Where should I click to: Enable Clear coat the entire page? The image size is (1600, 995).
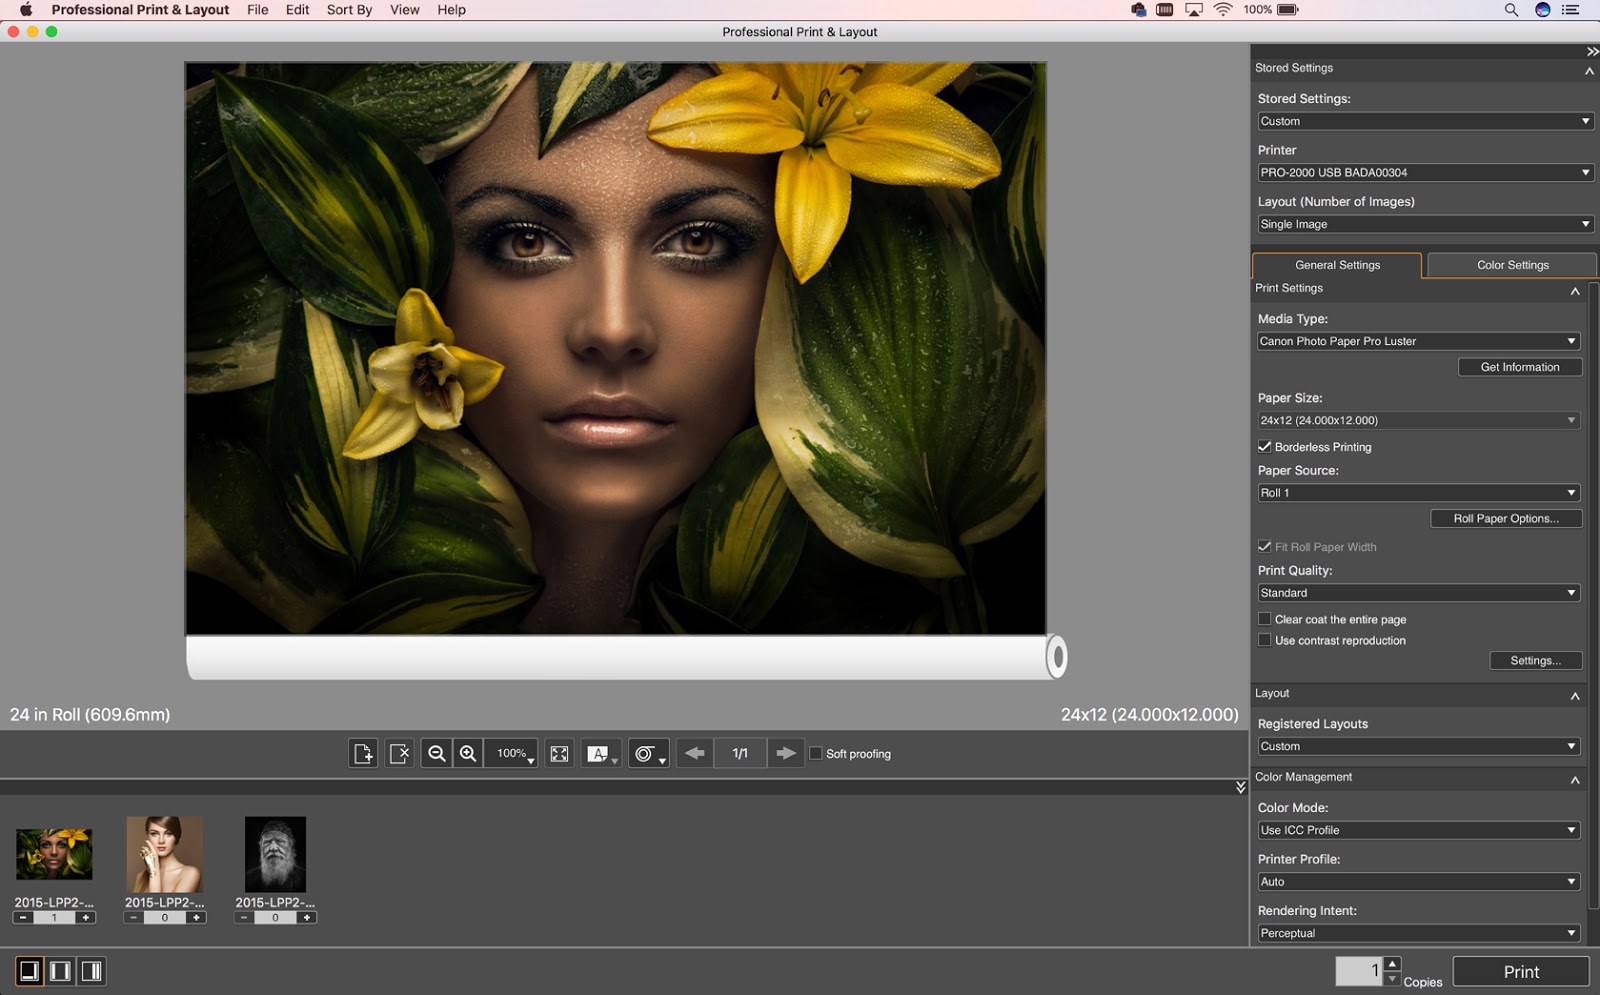click(1265, 619)
